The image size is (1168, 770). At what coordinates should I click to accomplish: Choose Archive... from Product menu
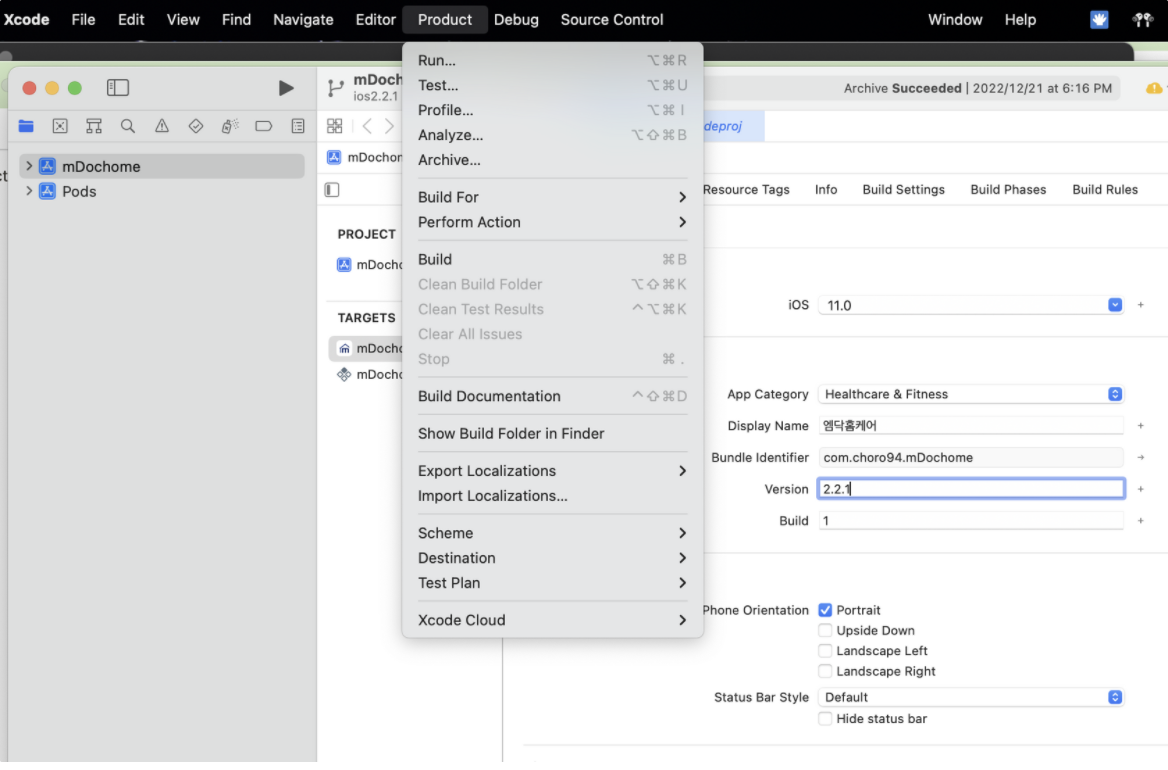(552, 160)
